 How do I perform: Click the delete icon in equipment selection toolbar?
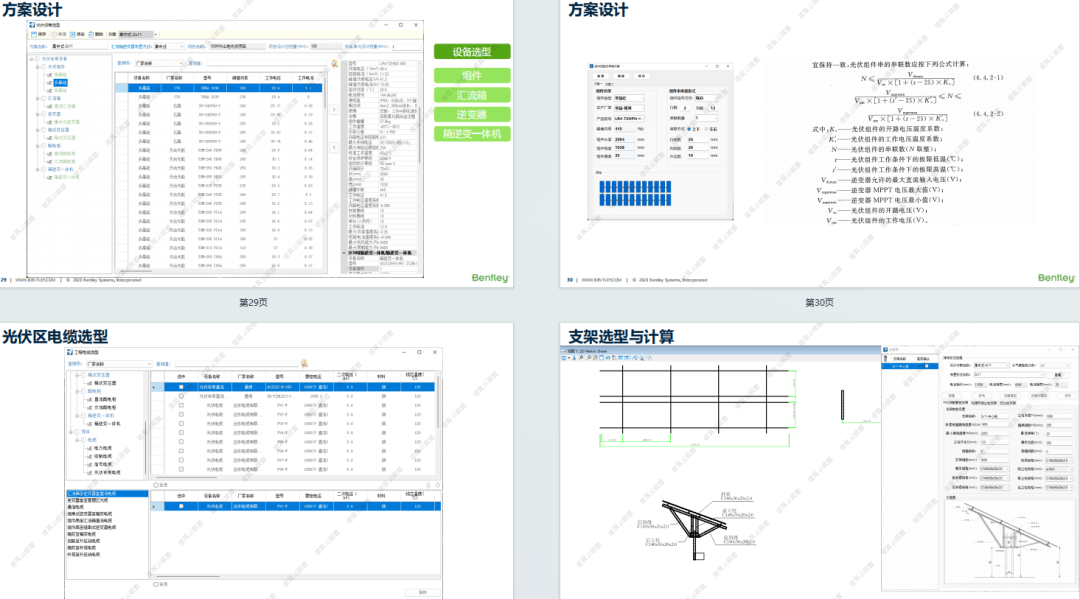91,34
